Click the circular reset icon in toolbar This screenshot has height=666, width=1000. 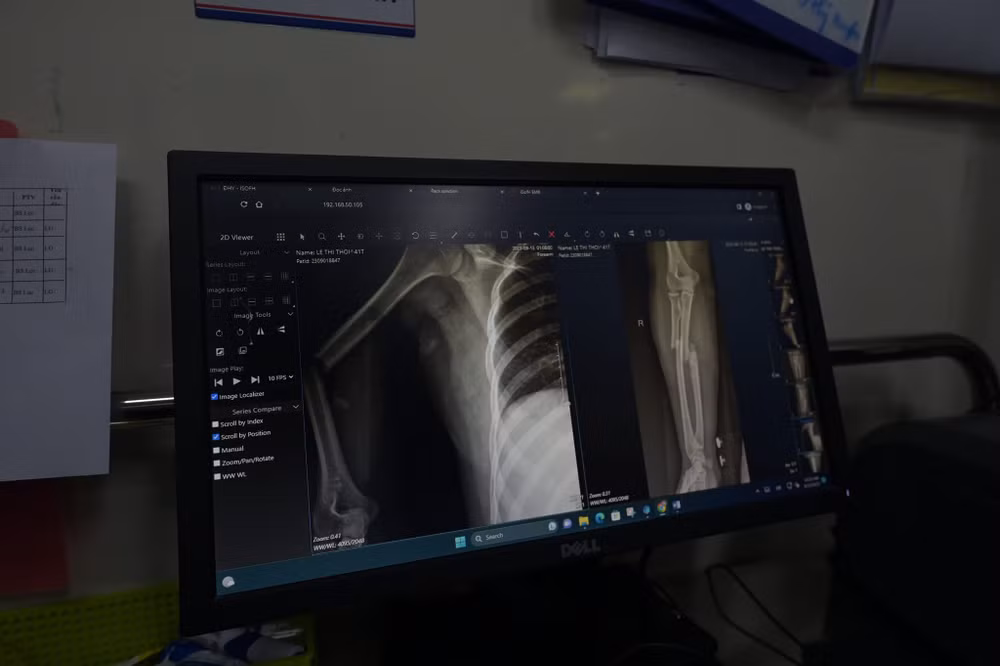[x=415, y=235]
